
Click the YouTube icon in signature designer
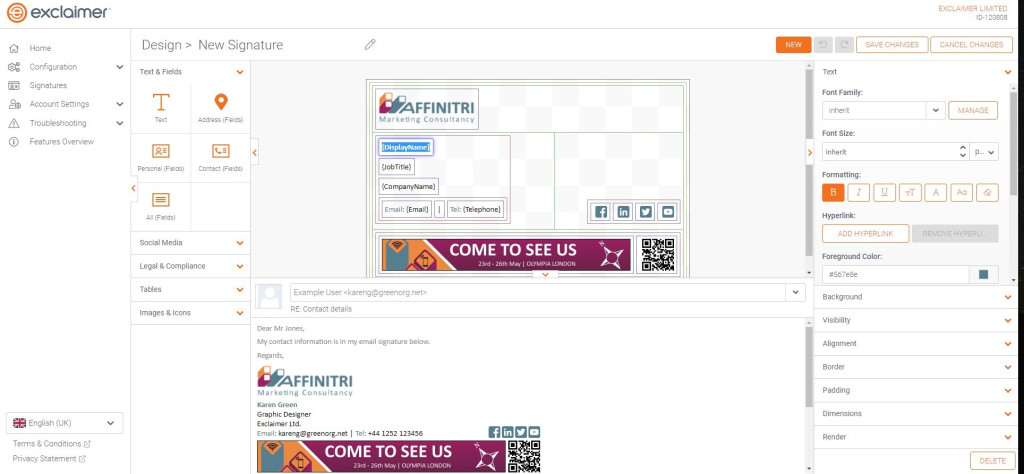pos(667,212)
